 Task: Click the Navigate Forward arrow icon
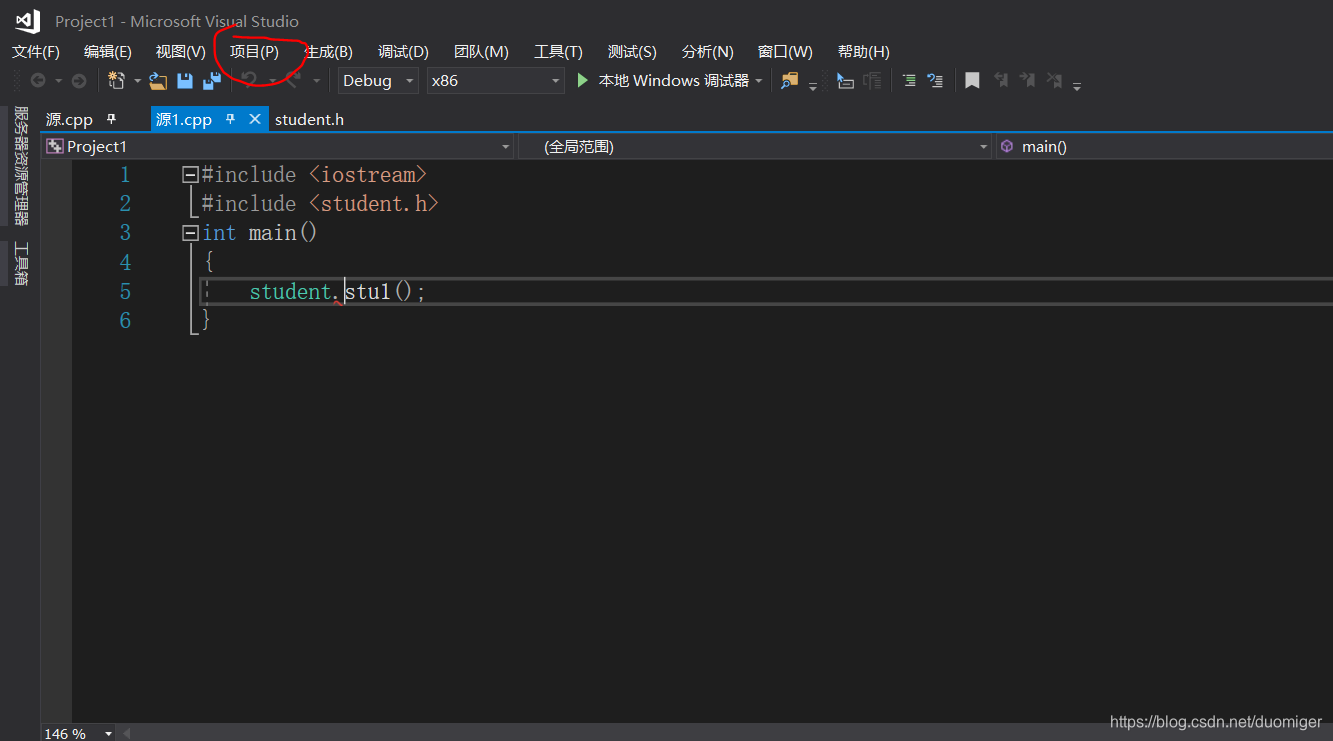coord(78,81)
